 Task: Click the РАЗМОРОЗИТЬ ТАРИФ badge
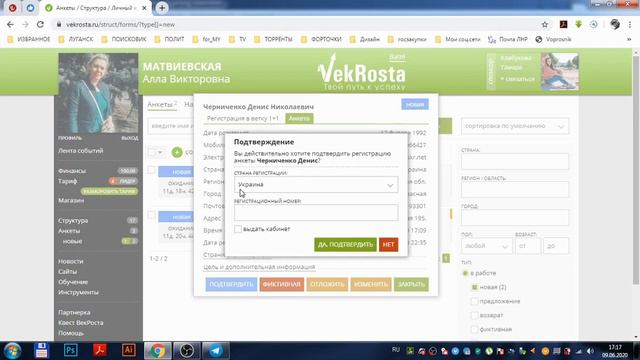point(109,191)
